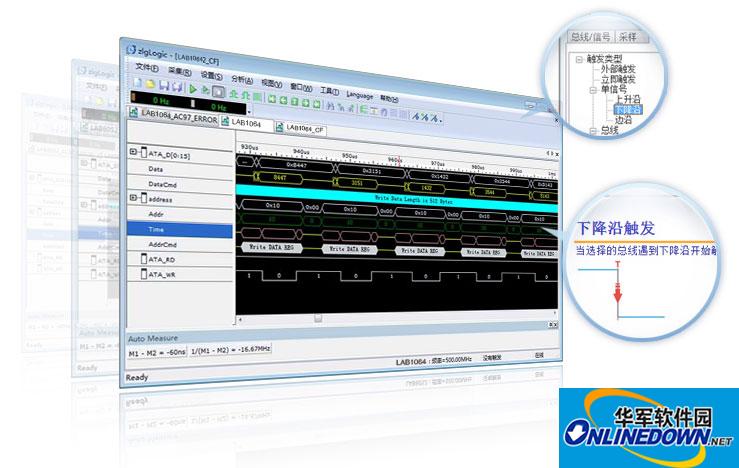Open the 帮助 menu
Viewport: 739px width, 468px height.
pyautogui.click(x=389, y=99)
